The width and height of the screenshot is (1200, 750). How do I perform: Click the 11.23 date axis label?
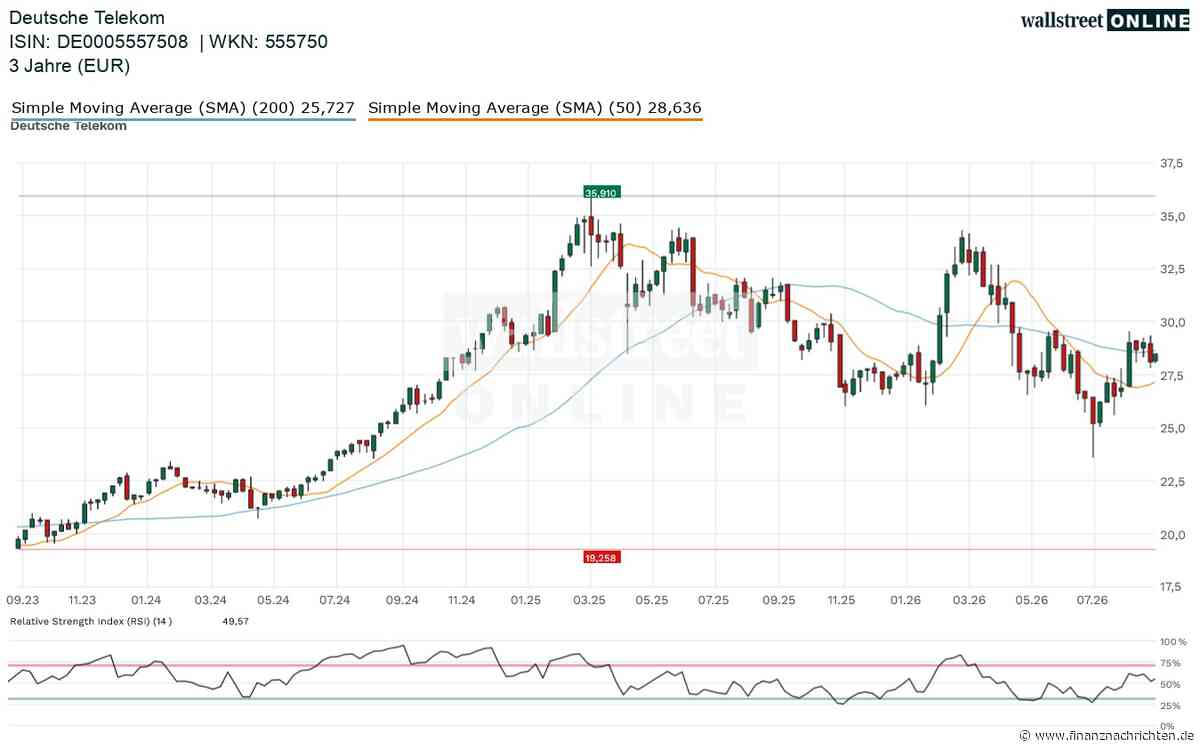(82, 600)
